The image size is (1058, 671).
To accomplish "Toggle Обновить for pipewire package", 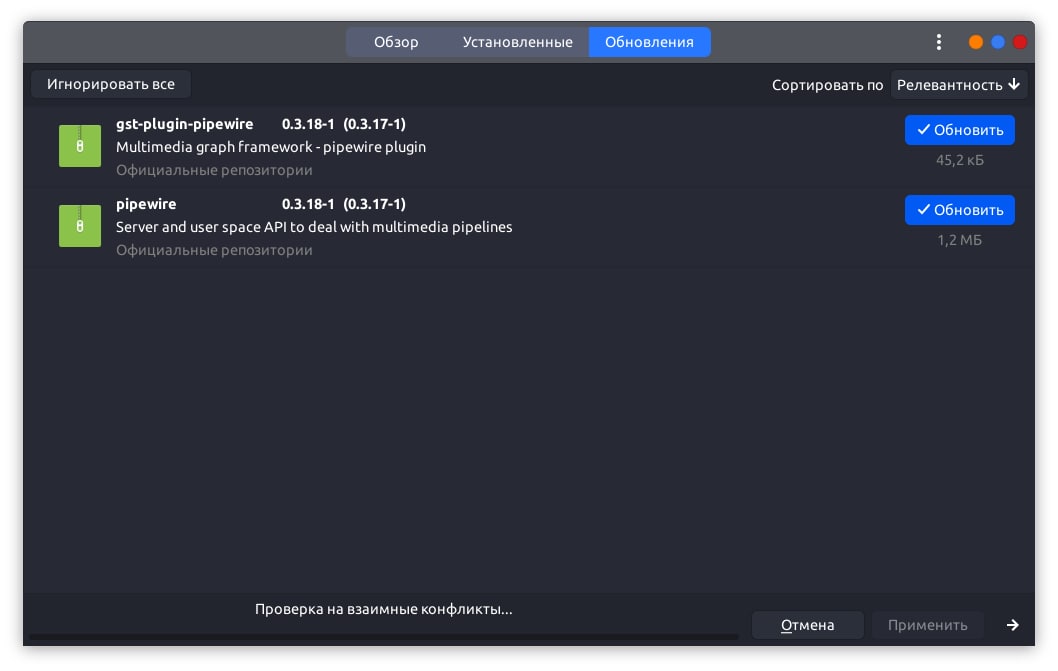I will pyautogui.click(x=959, y=210).
